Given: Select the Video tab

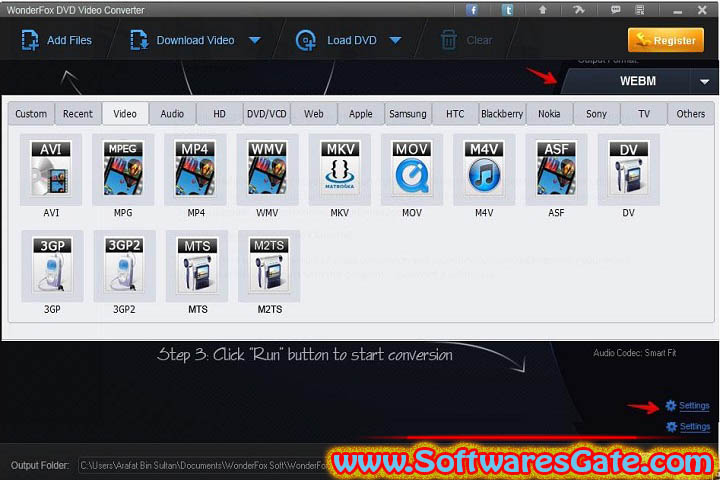Looking at the screenshot, I should point(125,114).
